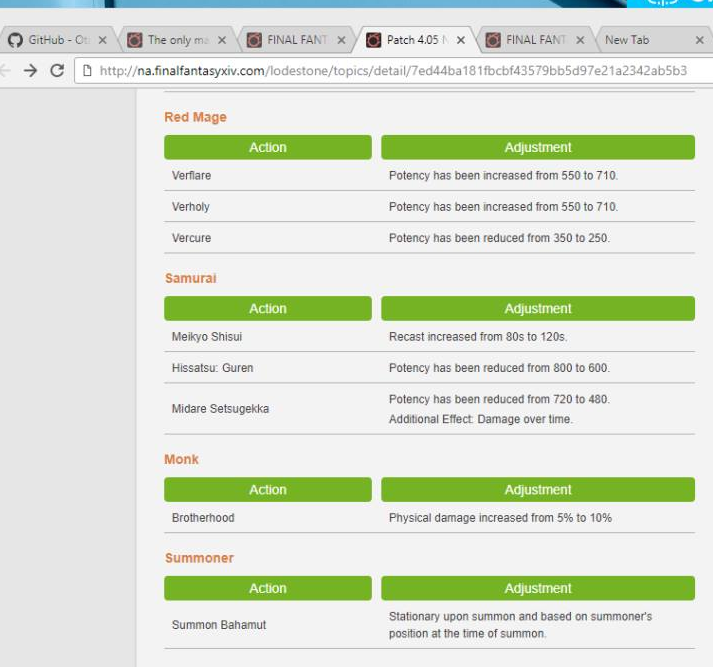Click the page info icon in address bar
This screenshot has height=667, width=713.
[87, 70]
